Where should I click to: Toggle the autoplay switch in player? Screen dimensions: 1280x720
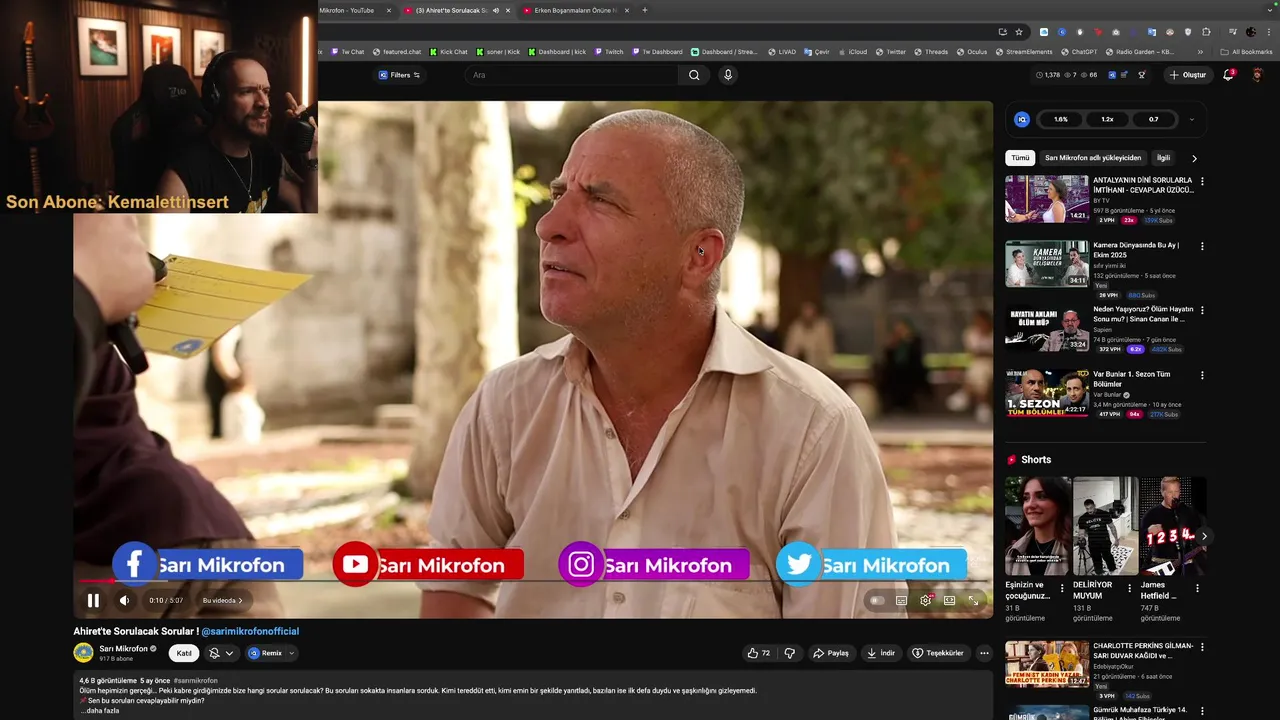click(877, 600)
